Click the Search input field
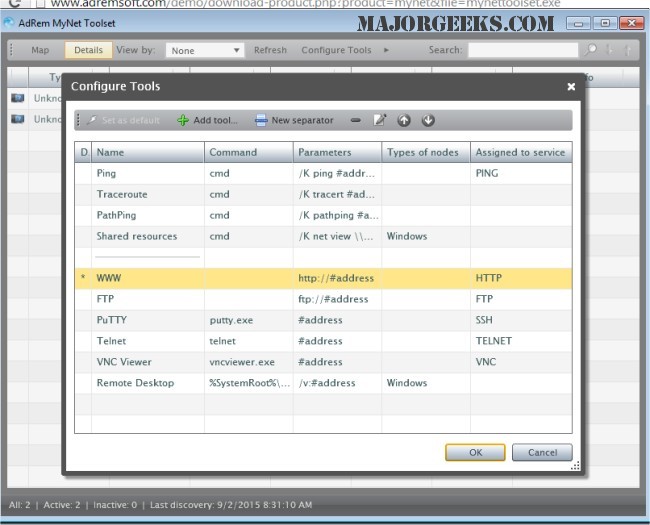Image resolution: width=650 pixels, height=525 pixels. 523,50
